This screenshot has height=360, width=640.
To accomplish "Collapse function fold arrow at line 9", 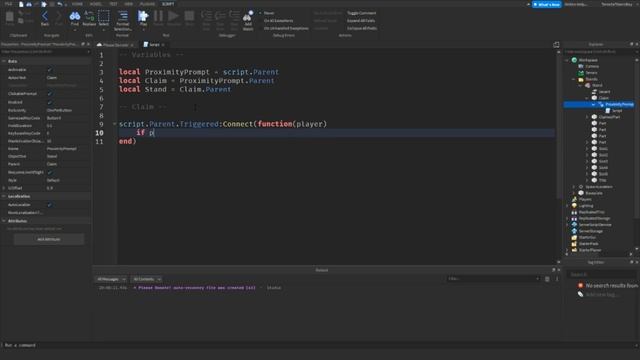I will [115, 124].
